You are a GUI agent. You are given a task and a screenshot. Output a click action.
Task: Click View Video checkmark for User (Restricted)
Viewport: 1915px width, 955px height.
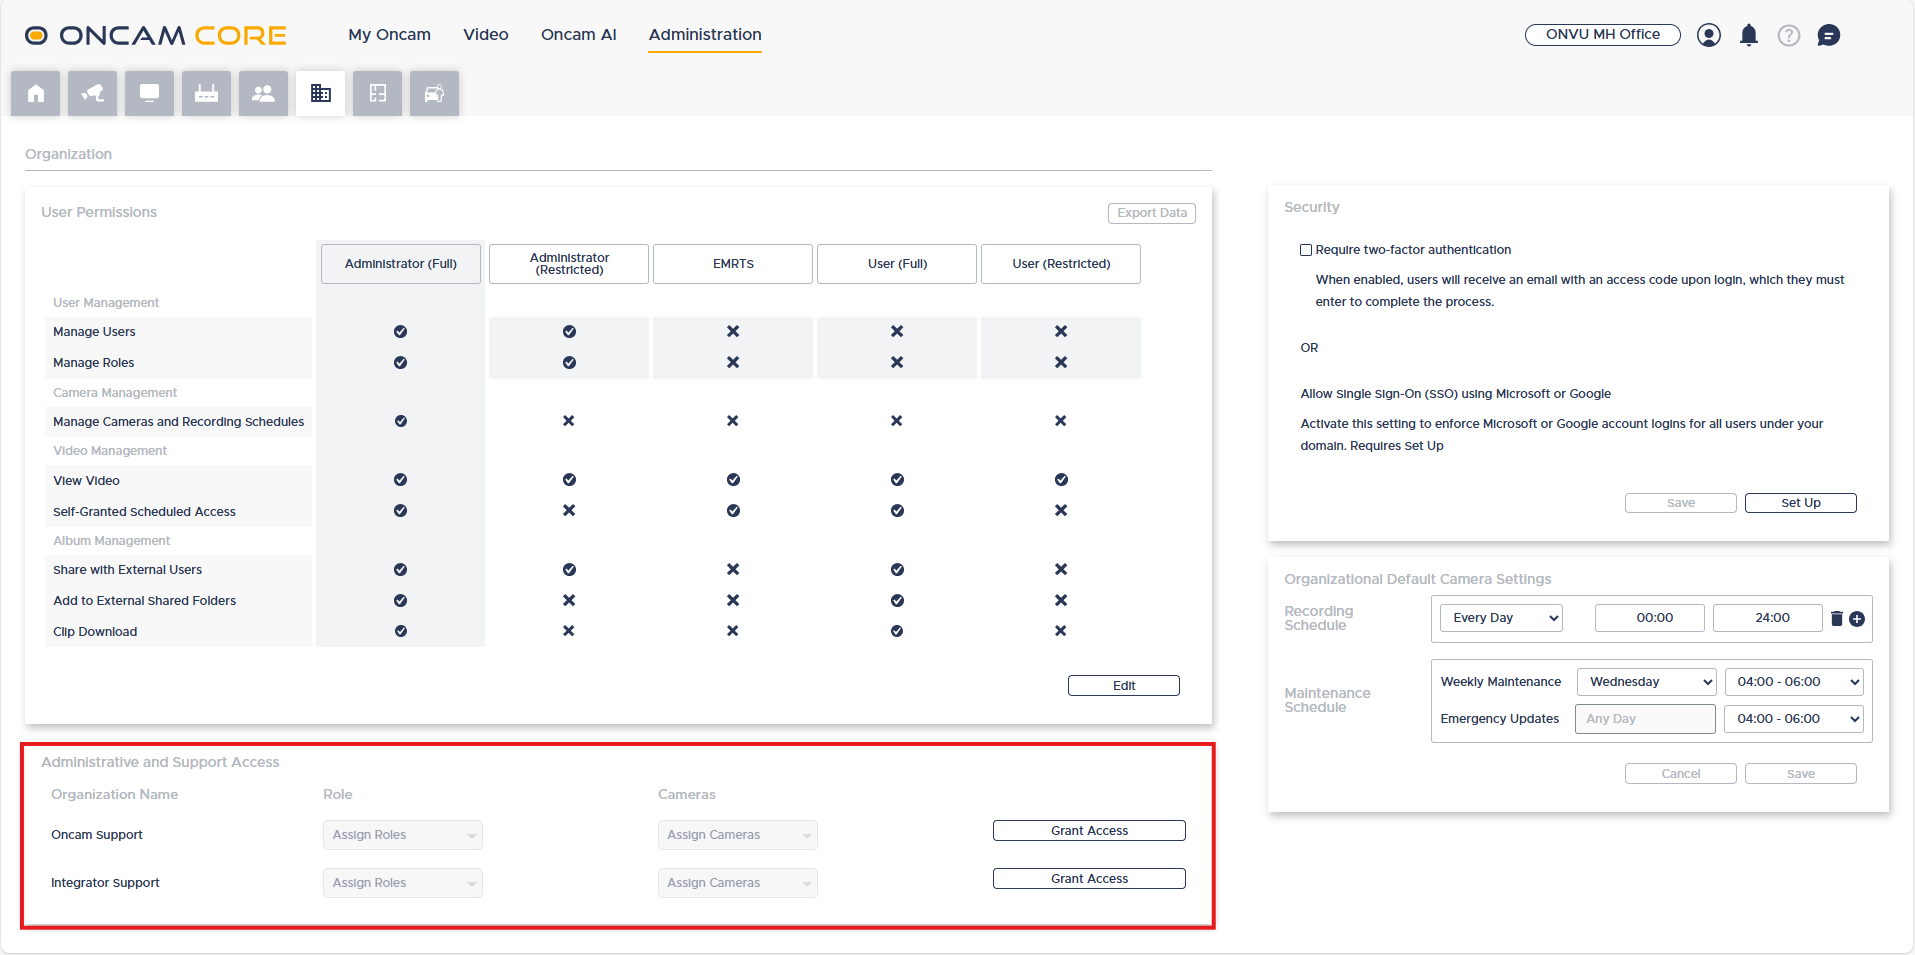point(1061,480)
